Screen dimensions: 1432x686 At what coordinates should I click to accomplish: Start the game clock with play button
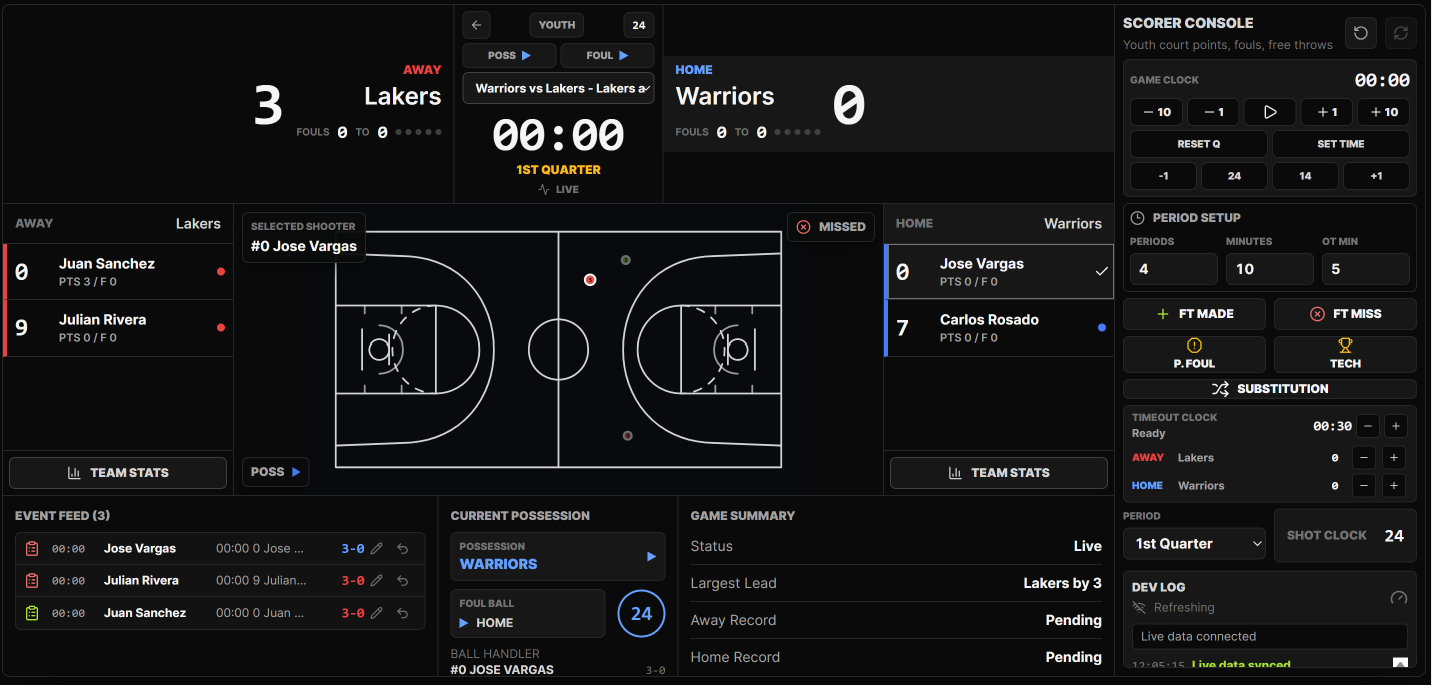pyautogui.click(x=1270, y=112)
